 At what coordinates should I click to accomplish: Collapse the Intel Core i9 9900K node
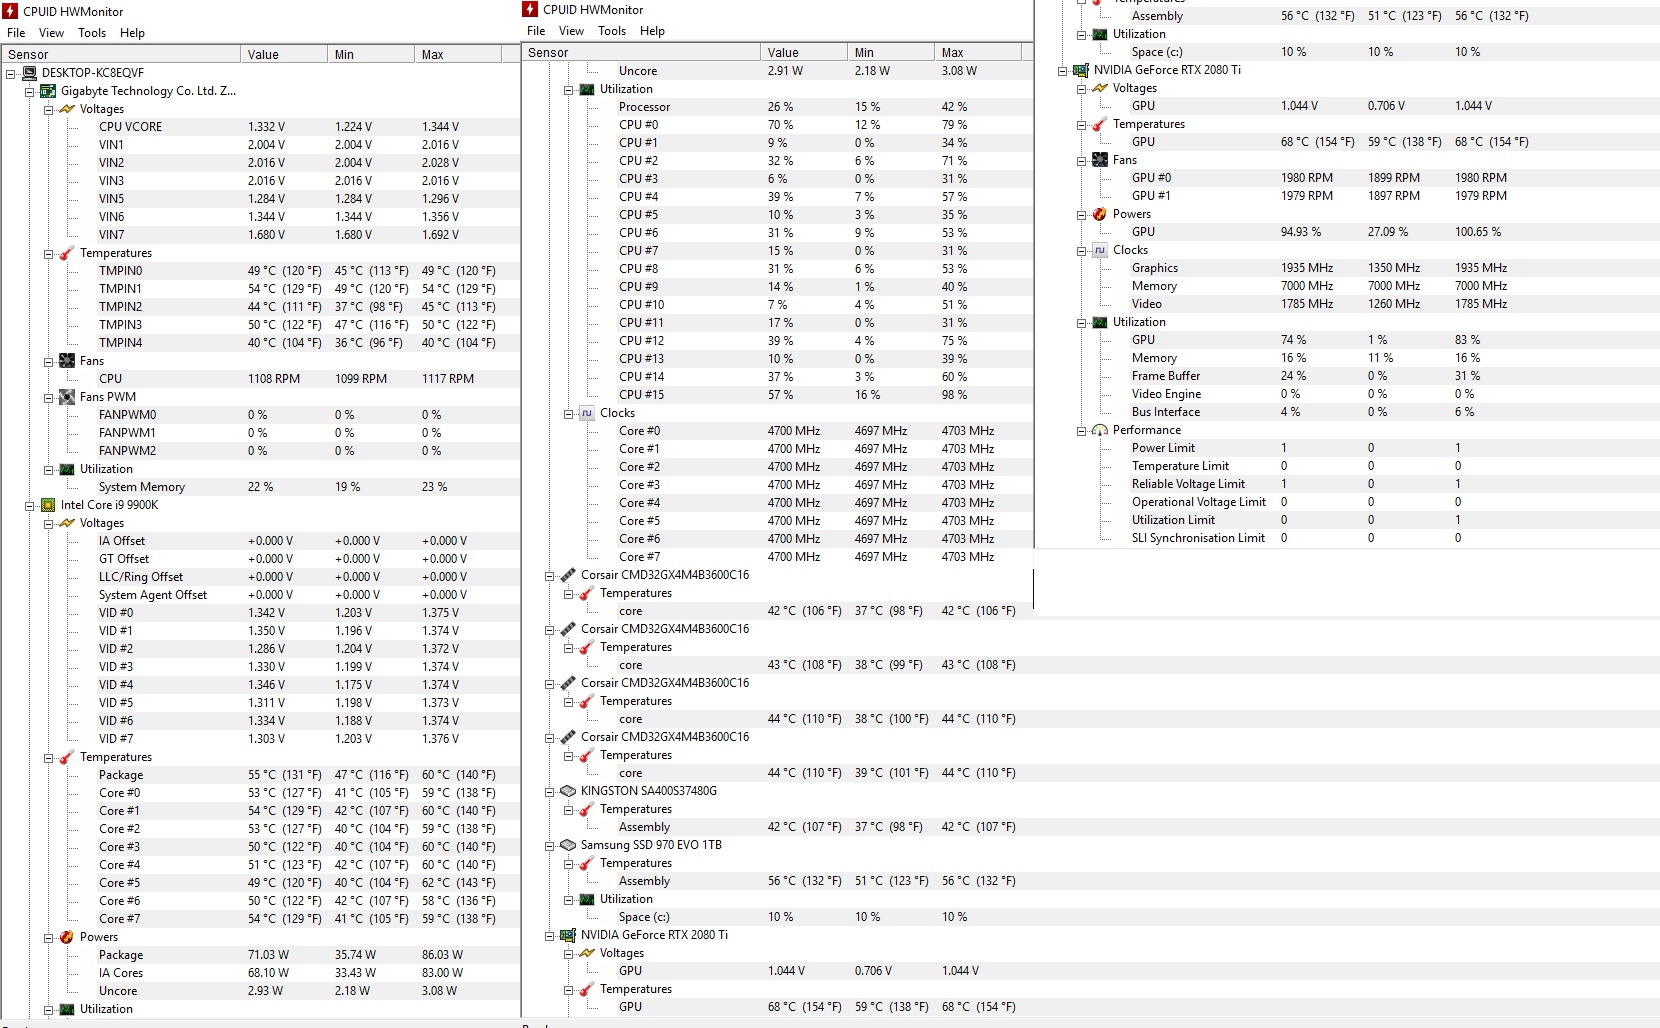[29, 505]
